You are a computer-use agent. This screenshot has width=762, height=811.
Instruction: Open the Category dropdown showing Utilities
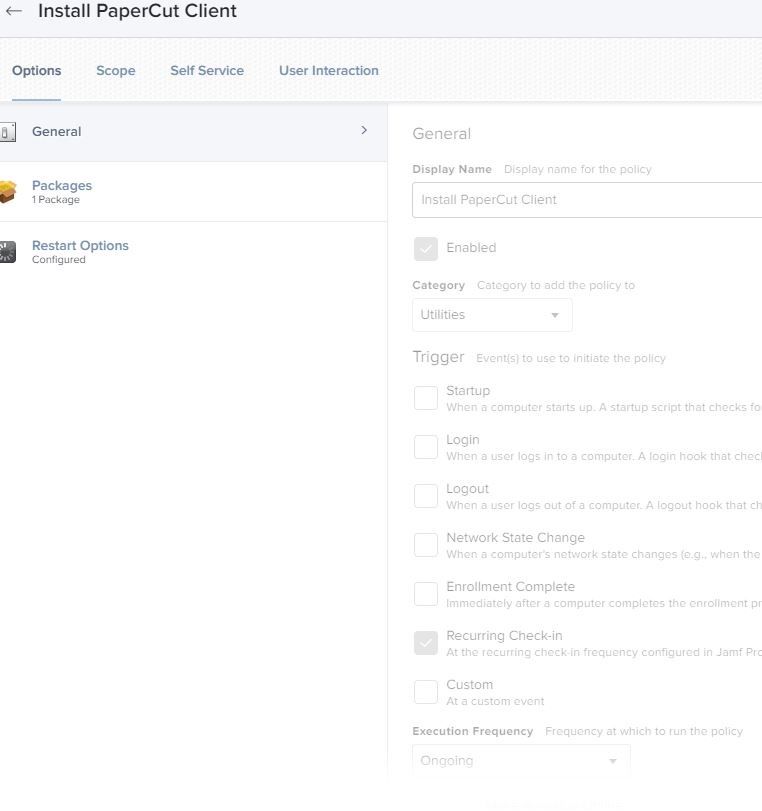click(492, 315)
